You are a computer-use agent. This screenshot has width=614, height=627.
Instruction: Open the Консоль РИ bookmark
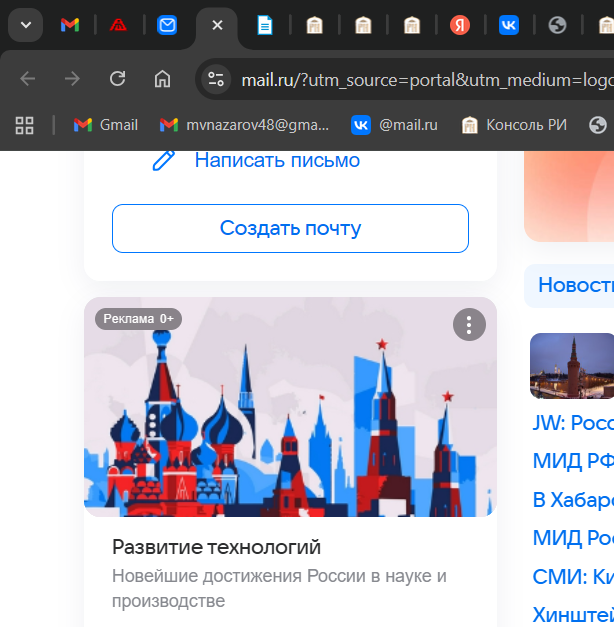pos(514,125)
